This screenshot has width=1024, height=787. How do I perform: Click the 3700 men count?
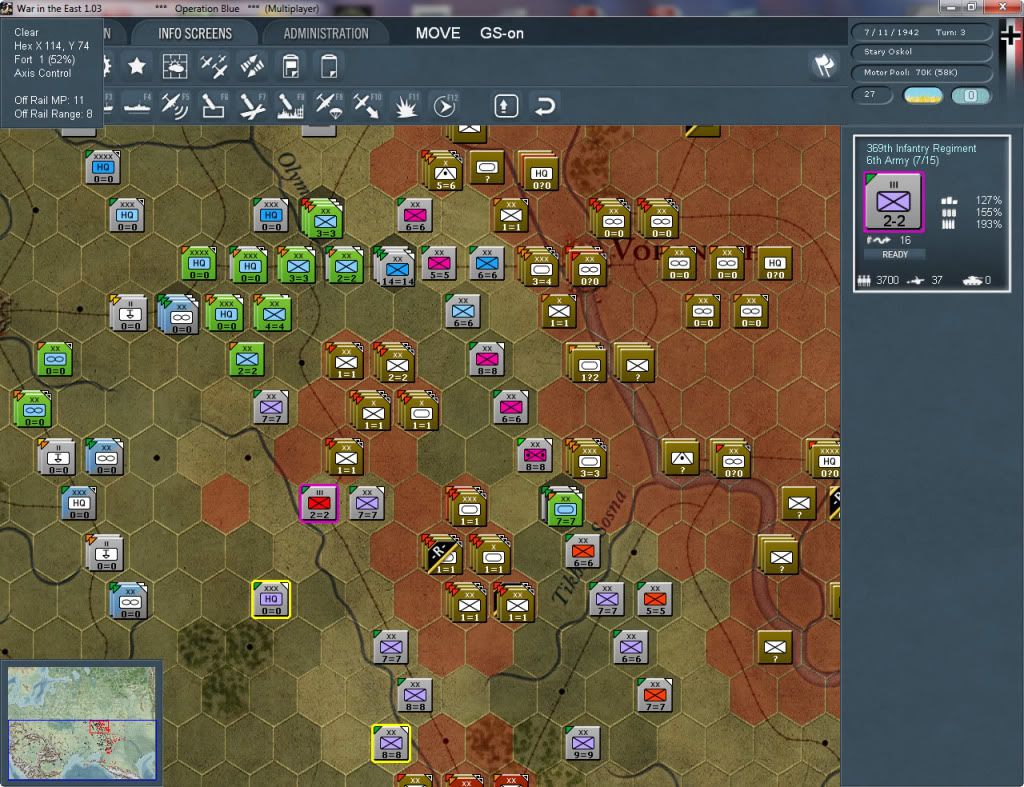click(887, 280)
